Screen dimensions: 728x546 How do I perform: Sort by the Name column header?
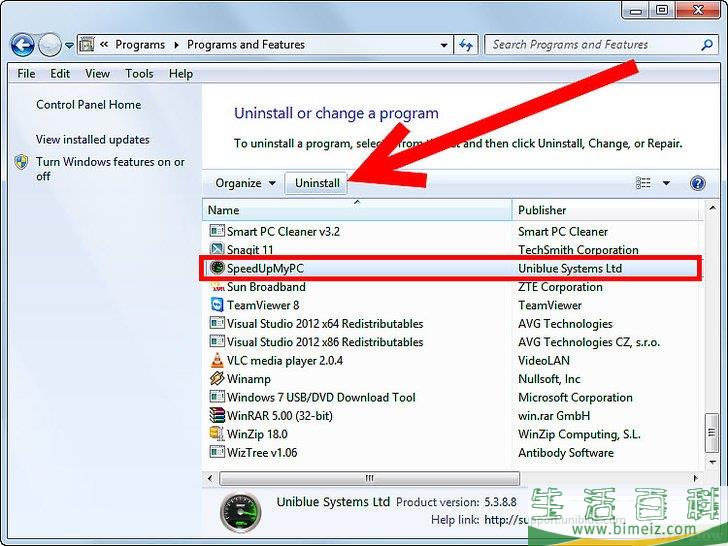[357, 210]
